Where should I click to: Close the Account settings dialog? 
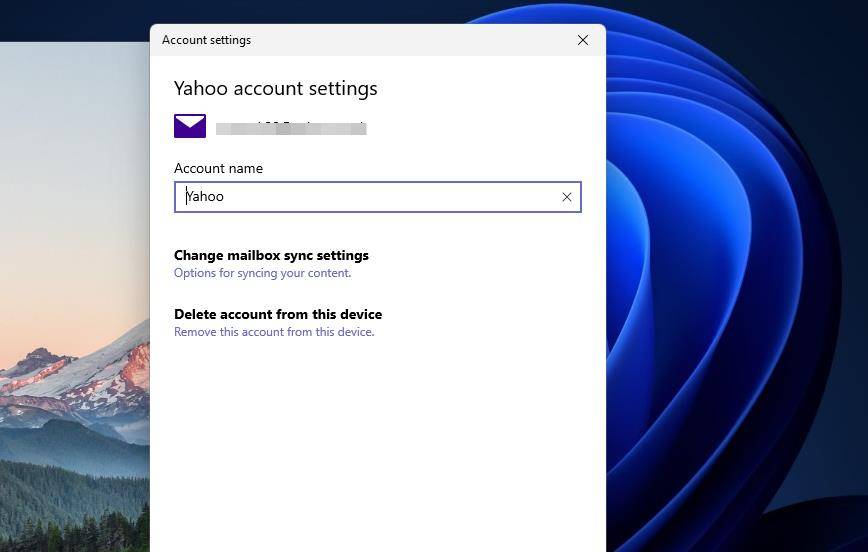[583, 40]
